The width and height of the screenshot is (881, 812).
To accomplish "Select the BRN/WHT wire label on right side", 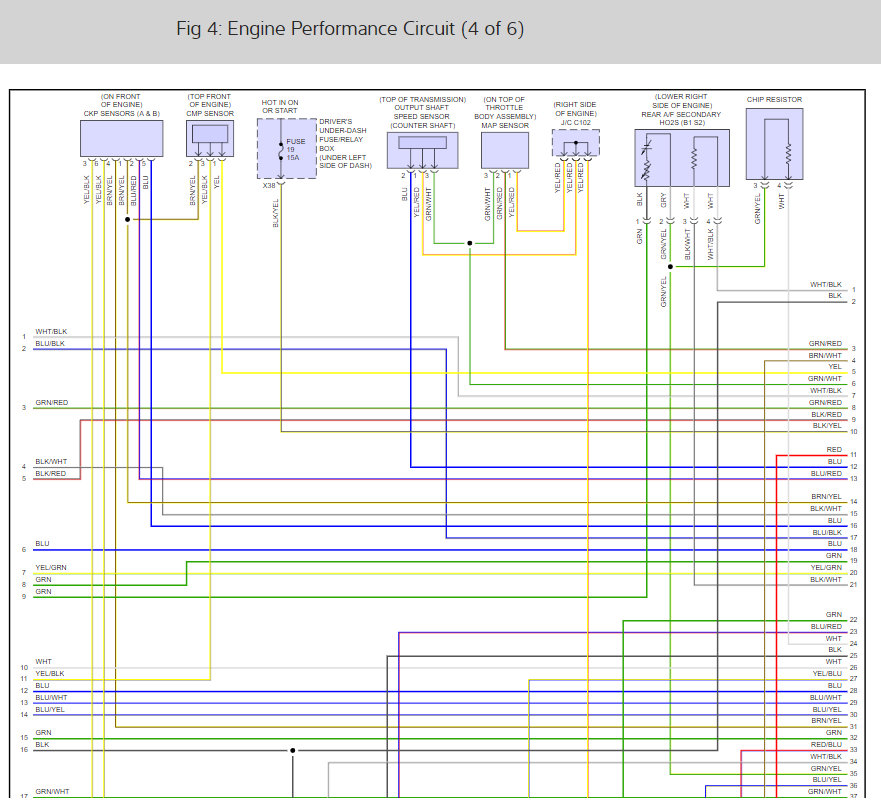I will (x=825, y=355).
